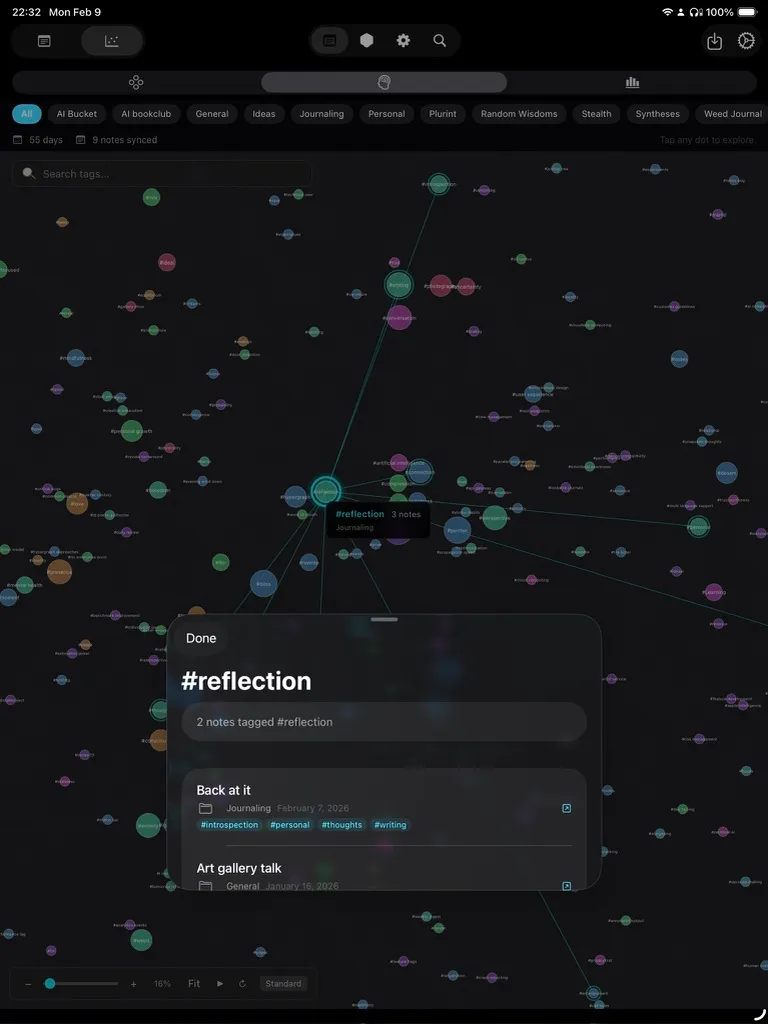Filter by AI bookclub folder
This screenshot has height=1024, width=768.
[146, 114]
